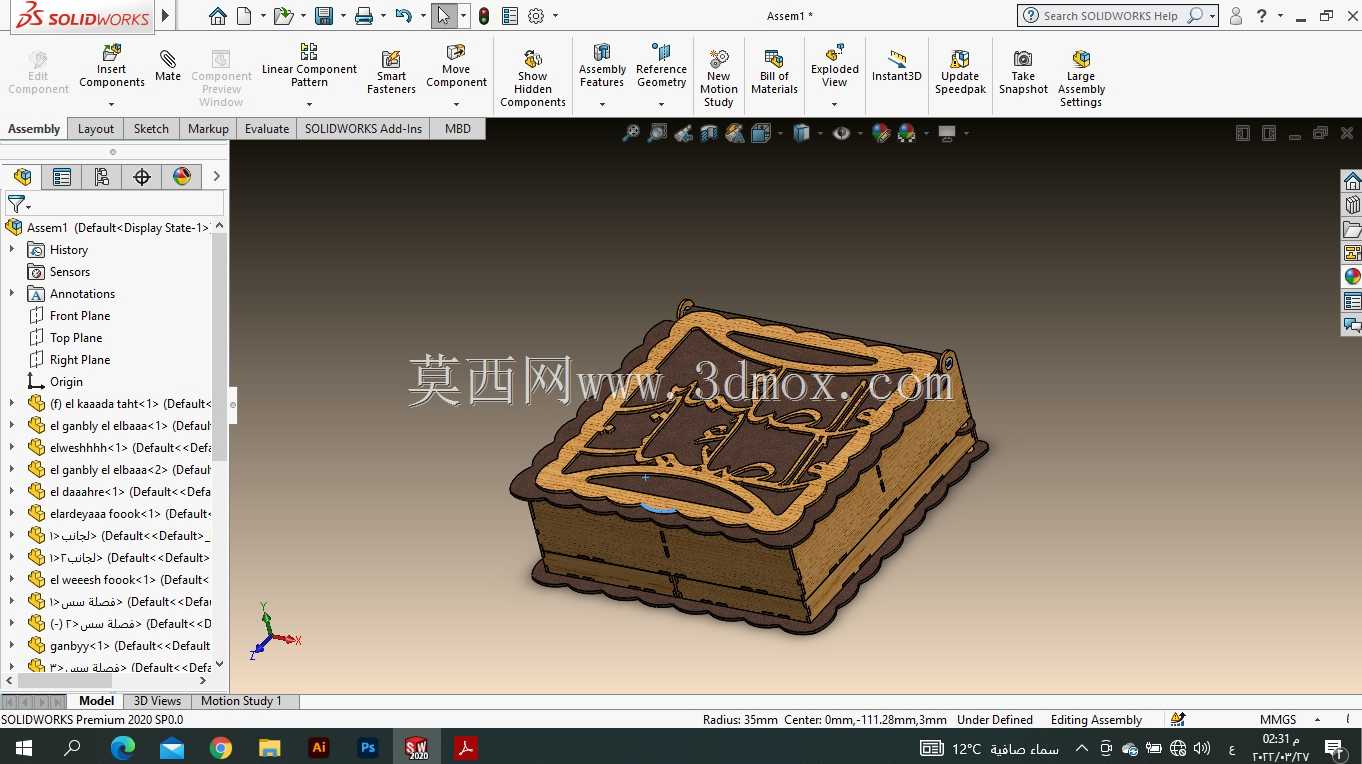The width and height of the screenshot is (1362, 764).
Task: Open the DisplayManager panel tab
Action: (182, 177)
